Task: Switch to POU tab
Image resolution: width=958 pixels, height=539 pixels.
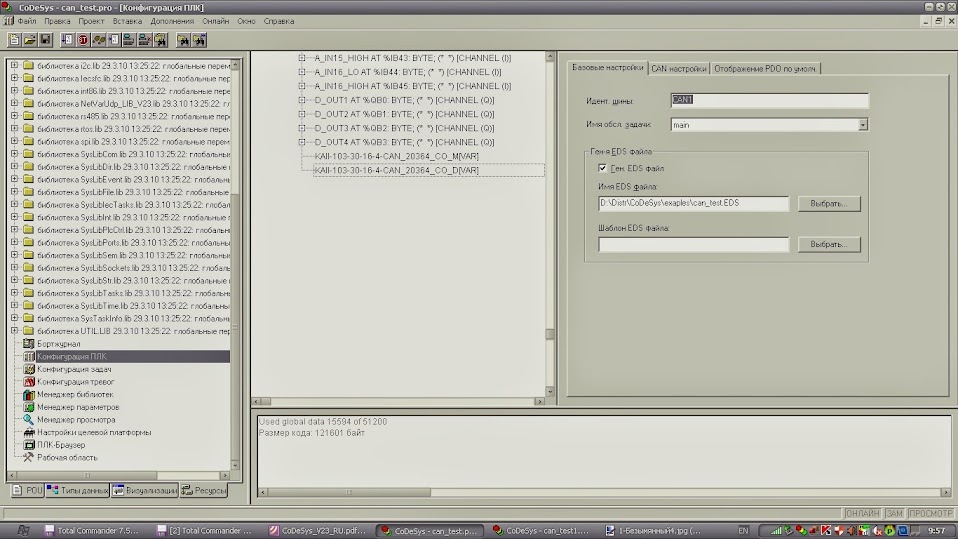Action: [27, 490]
